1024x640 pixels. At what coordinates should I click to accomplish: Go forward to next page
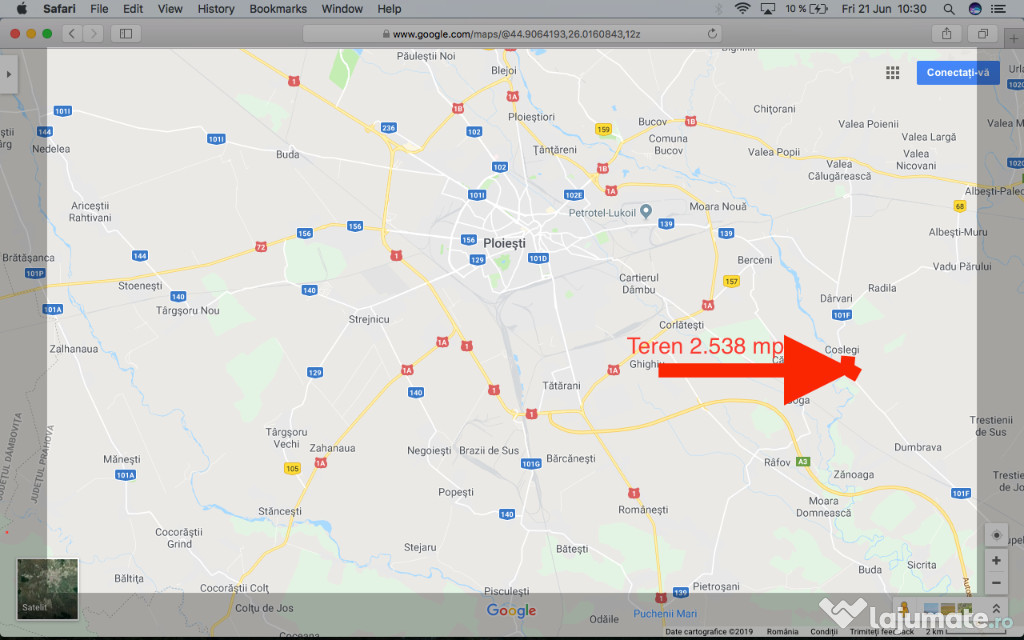pyautogui.click(x=93, y=33)
